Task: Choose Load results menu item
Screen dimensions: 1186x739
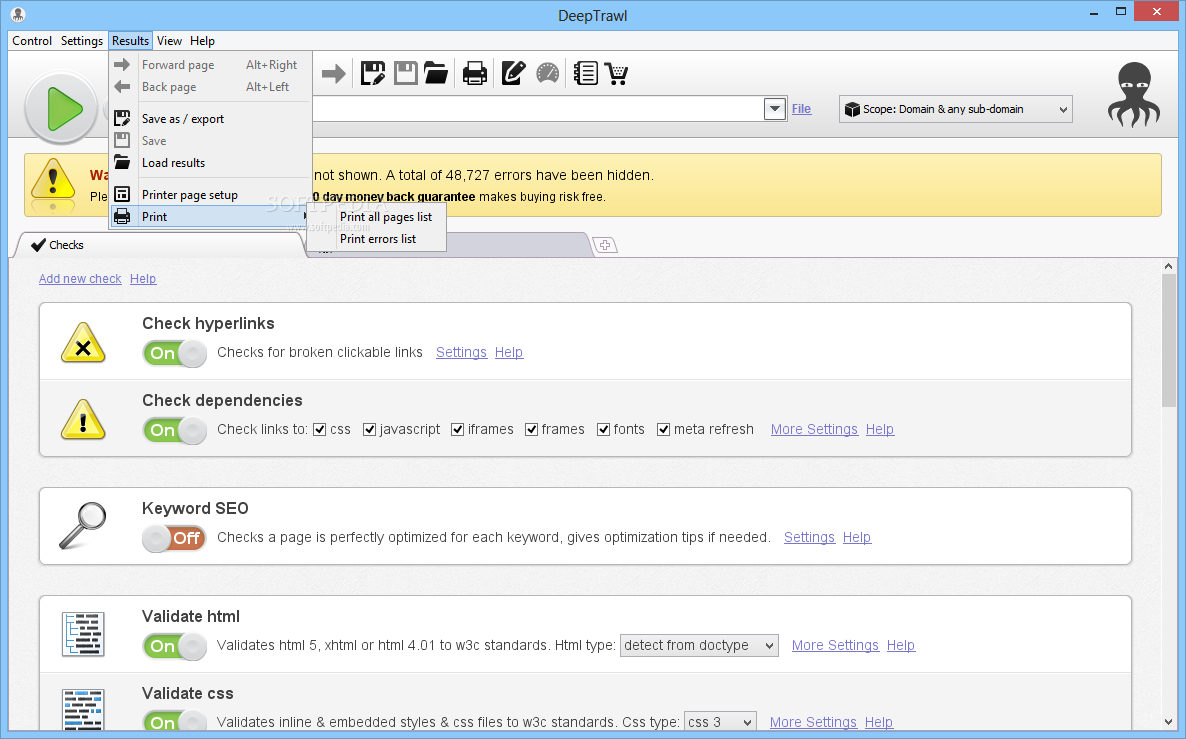Action: click(211, 163)
